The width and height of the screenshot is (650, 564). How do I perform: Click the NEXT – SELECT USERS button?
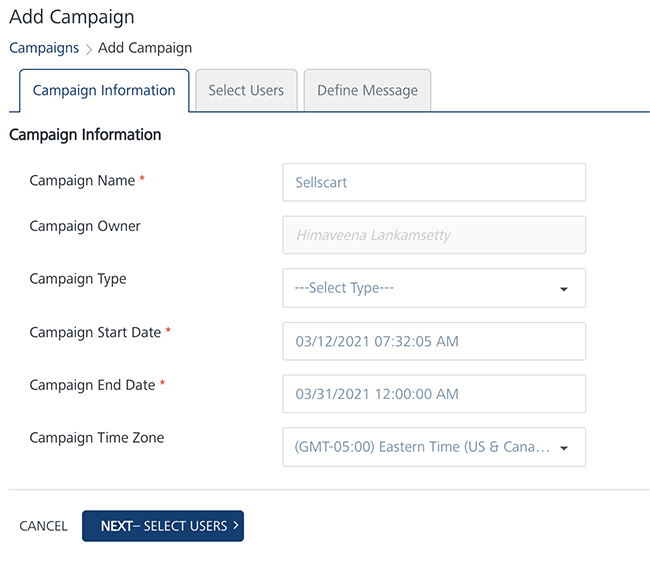click(x=163, y=526)
